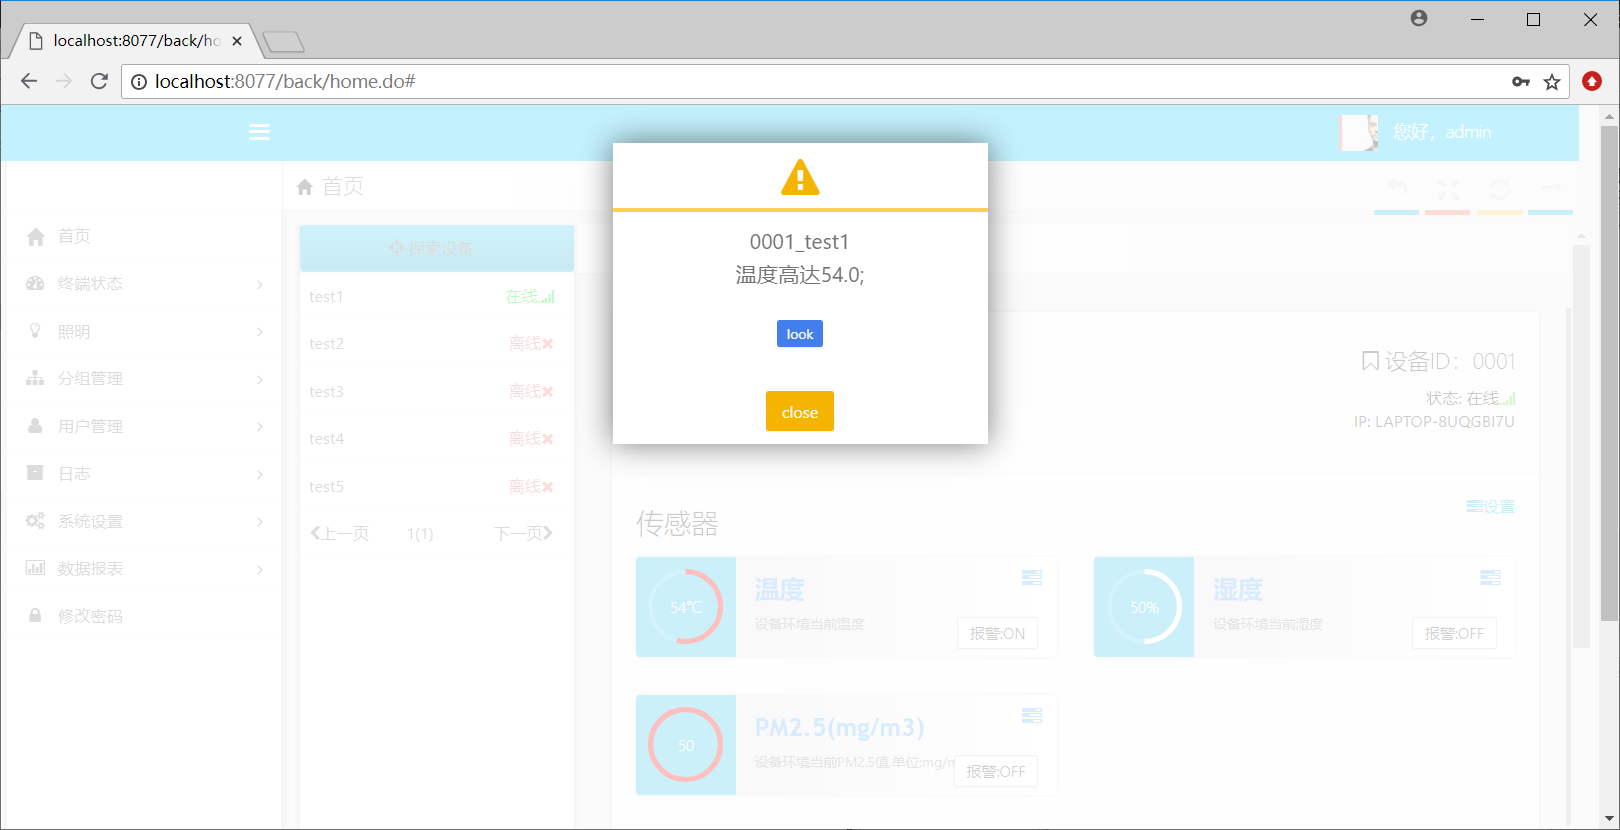The image size is (1620, 830).
Task: Select device test4 in the list
Action: (x=437, y=439)
